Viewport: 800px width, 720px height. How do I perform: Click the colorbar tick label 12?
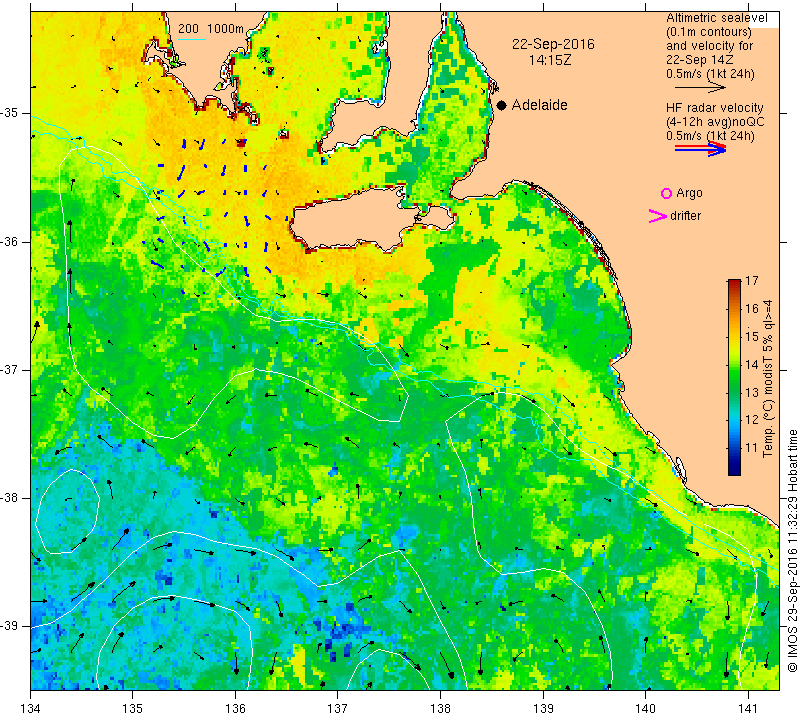point(752,420)
